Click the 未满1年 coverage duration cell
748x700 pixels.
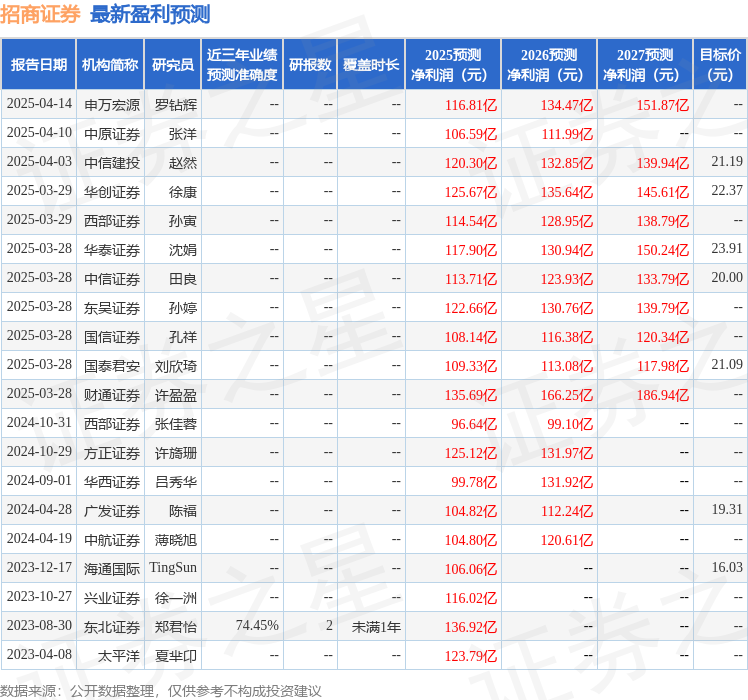[x=376, y=626]
